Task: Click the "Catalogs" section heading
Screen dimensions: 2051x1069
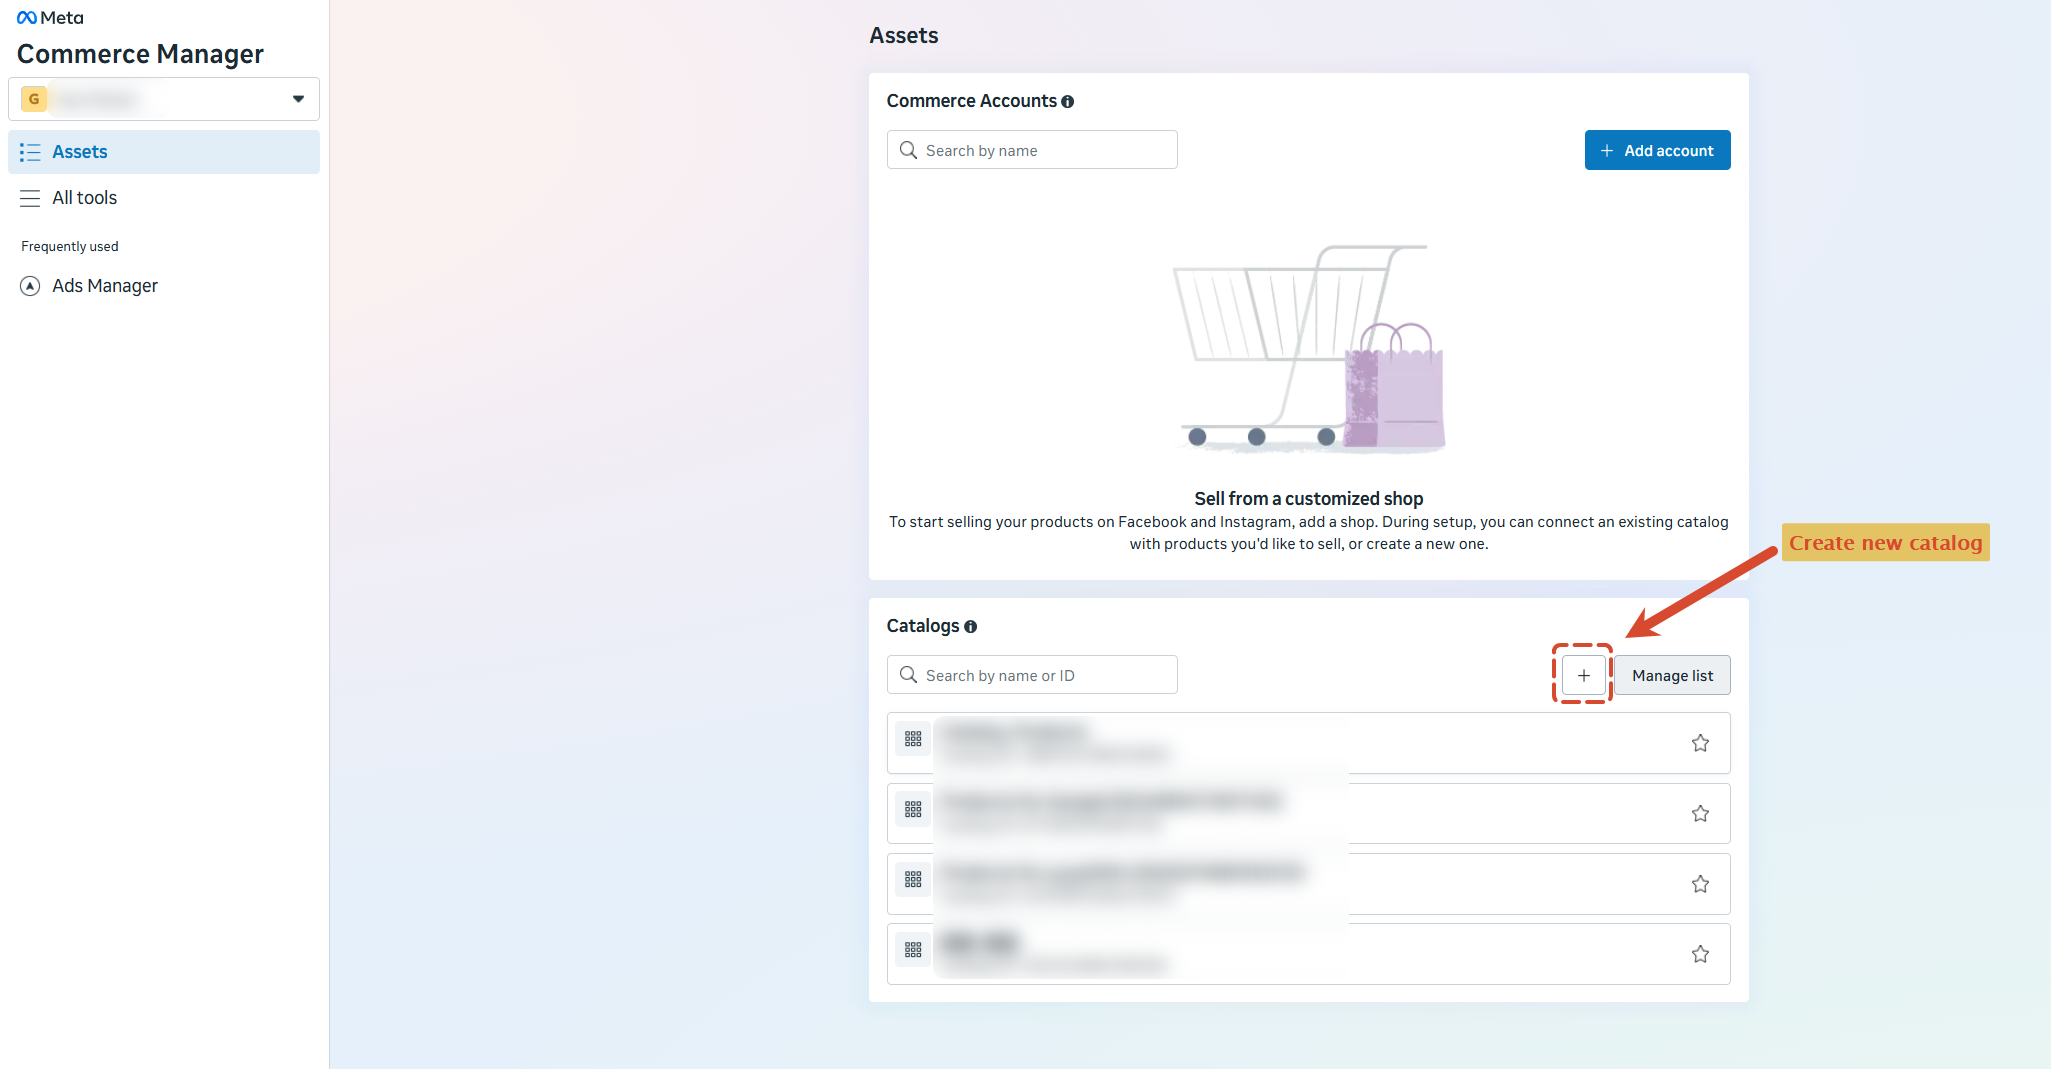Action: [x=923, y=626]
